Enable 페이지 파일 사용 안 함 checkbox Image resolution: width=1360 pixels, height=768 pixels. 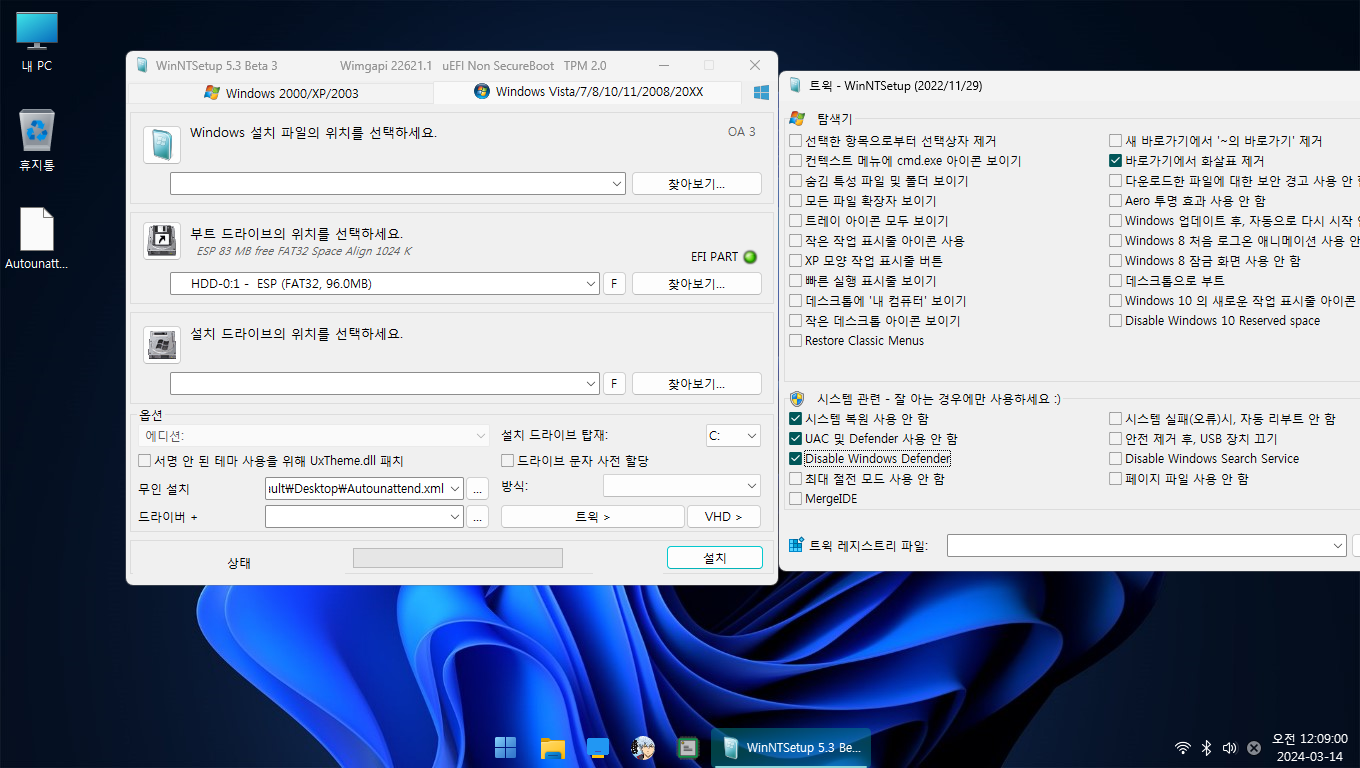pos(1116,479)
